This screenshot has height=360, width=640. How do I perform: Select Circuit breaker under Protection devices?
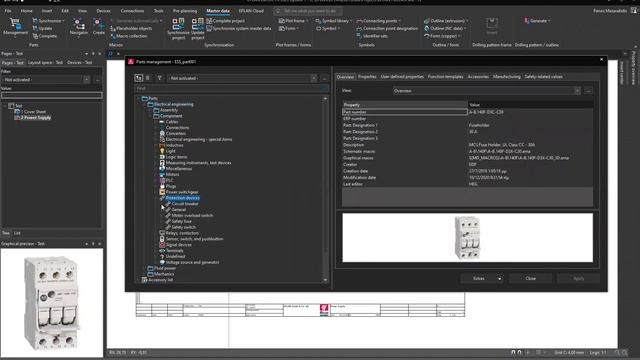tap(185, 204)
